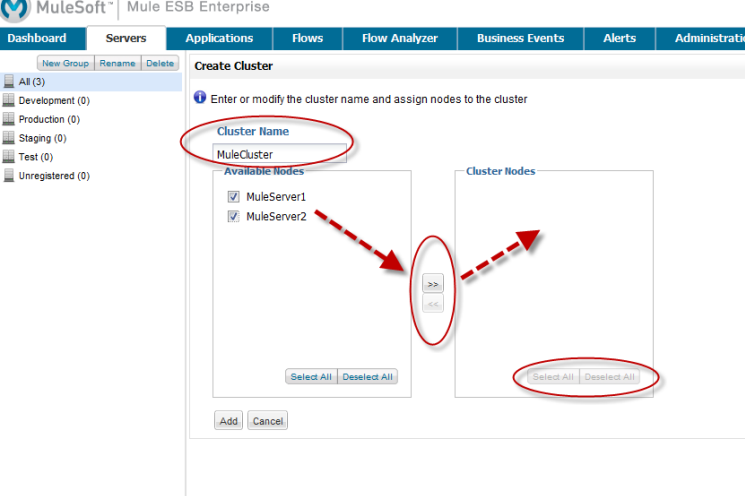The height and width of the screenshot is (496, 745).
Task: Open the Administration tab
Action: [701, 38]
